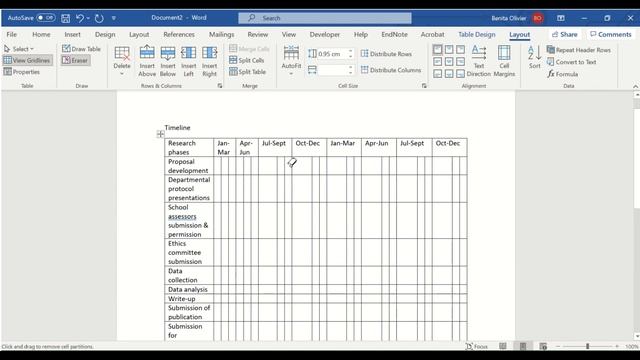Select Align Top Right alignment
640x360 pixels.
[460, 50]
